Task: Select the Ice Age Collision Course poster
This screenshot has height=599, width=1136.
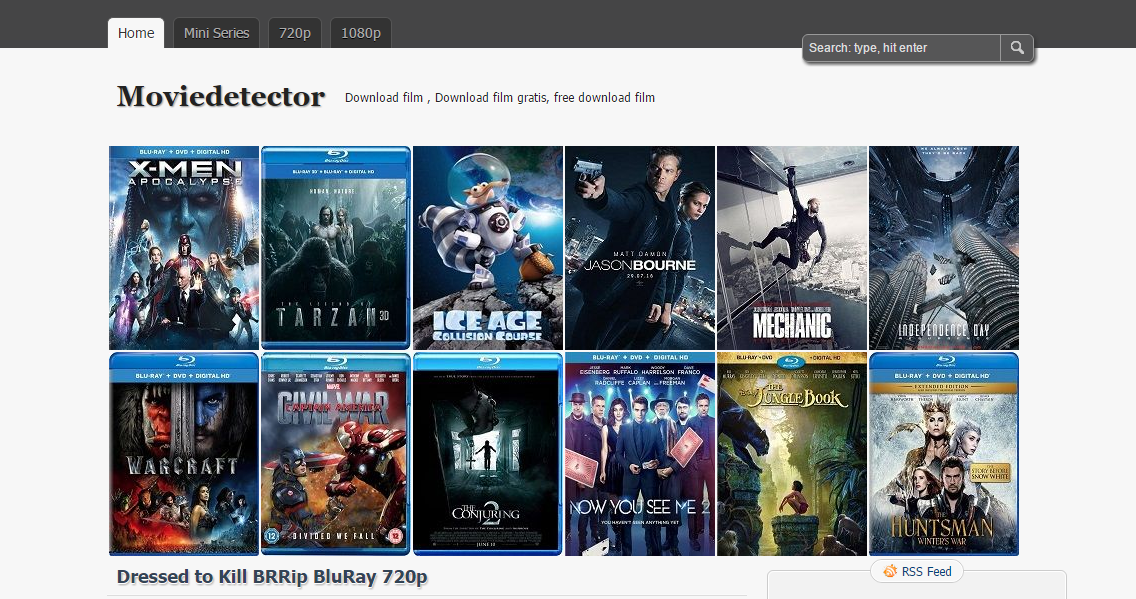Action: [488, 248]
